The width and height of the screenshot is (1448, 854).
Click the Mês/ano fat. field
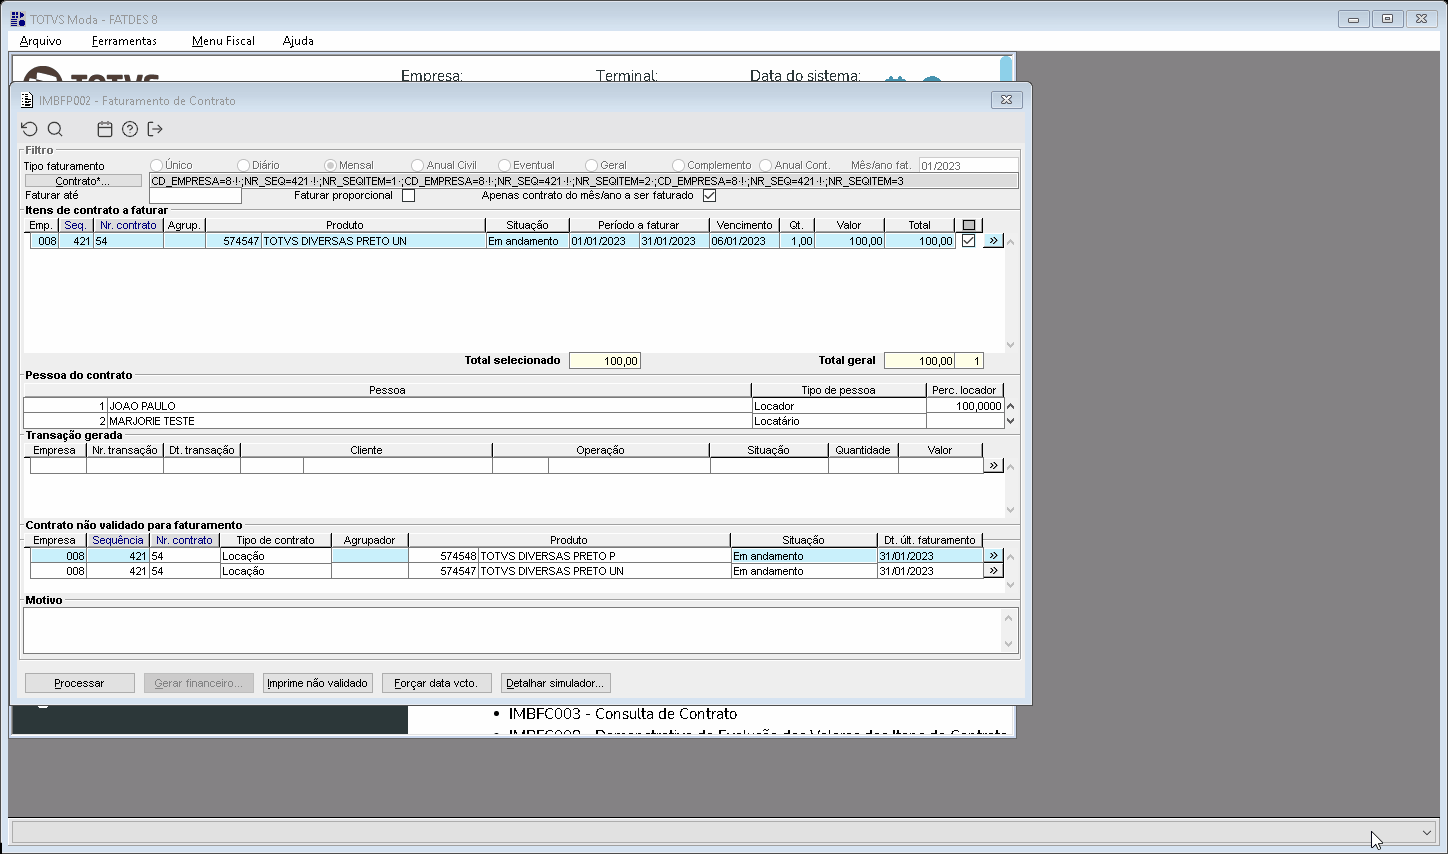[968, 165]
